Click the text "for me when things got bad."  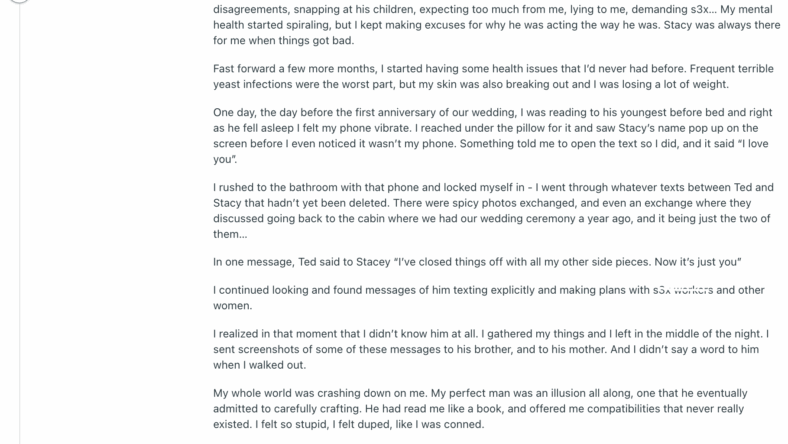(283, 41)
